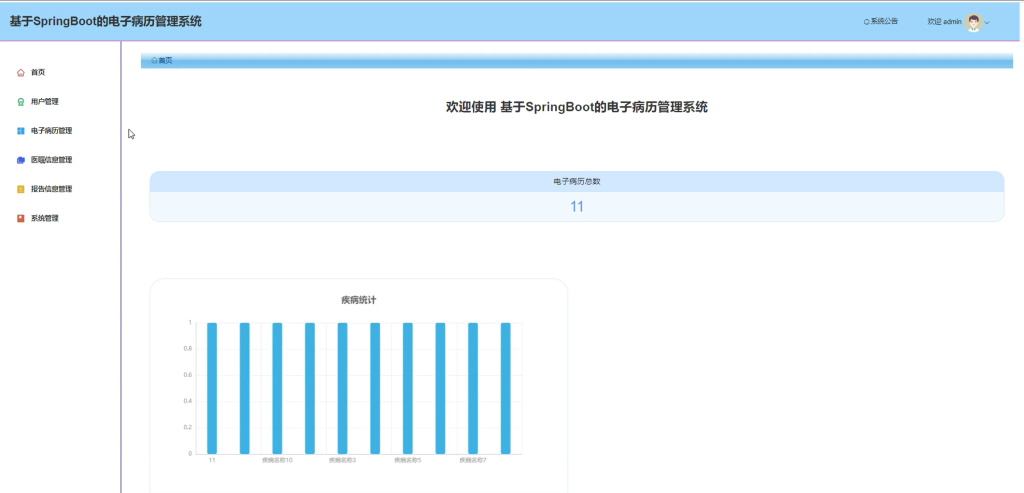Click the bar above axis label 11
The width and height of the screenshot is (1024, 493).
pyautogui.click(x=212, y=388)
